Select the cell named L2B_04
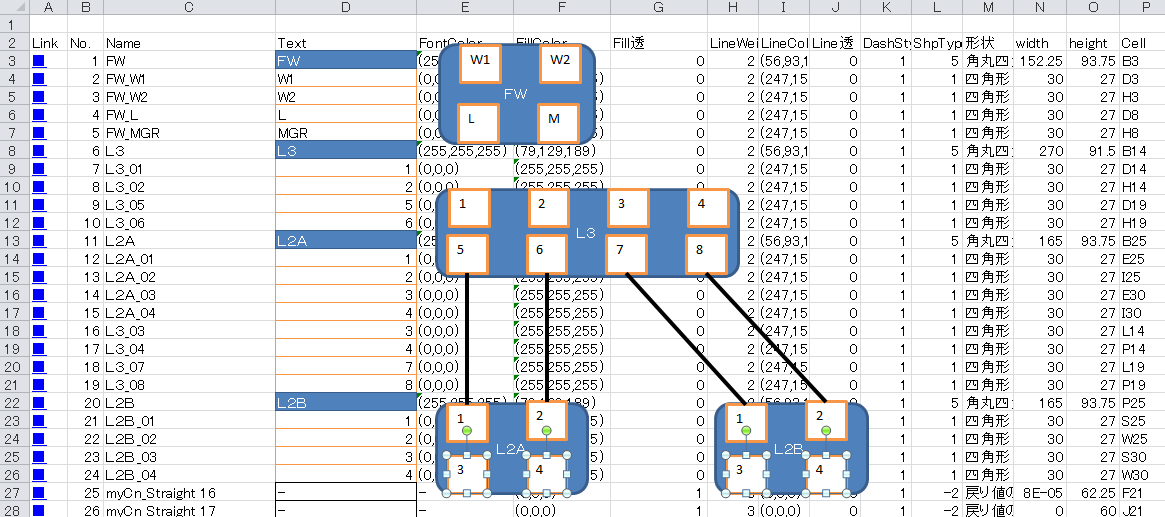This screenshot has width=1165, height=517. (189, 475)
